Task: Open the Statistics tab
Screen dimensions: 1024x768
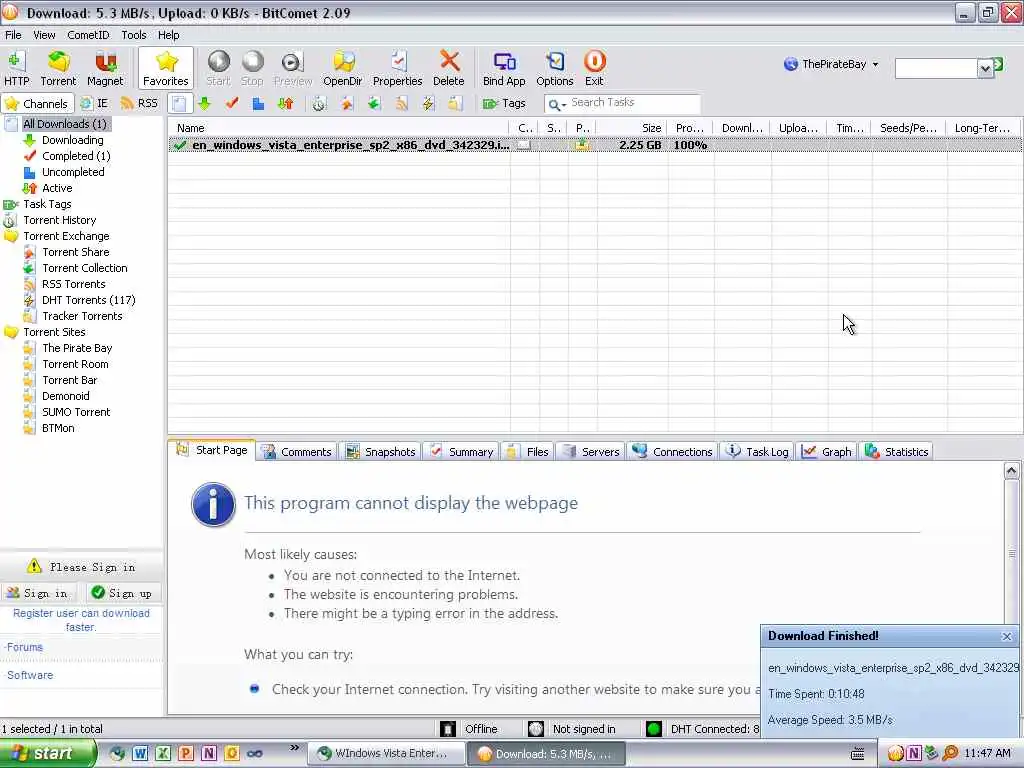Action: click(896, 451)
